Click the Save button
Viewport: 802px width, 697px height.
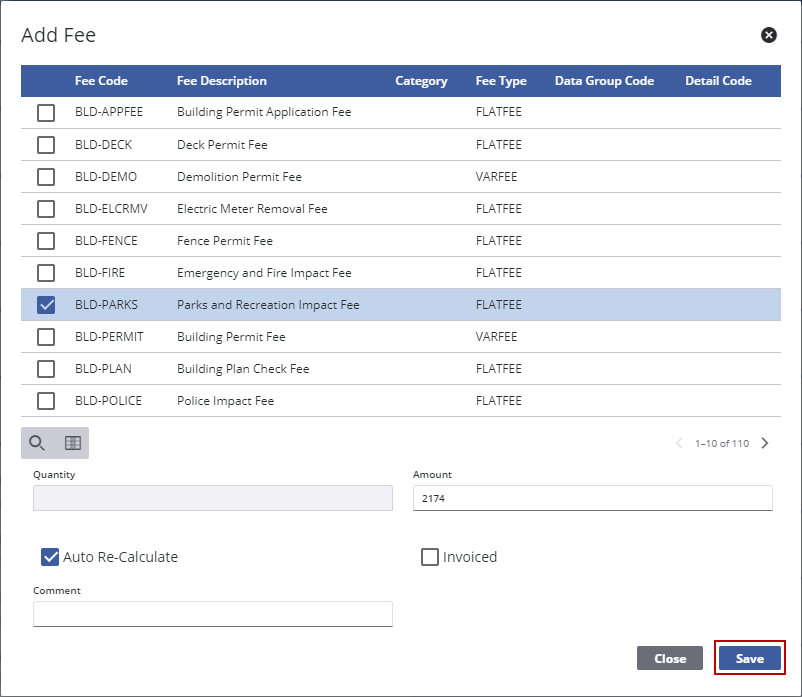click(x=749, y=658)
